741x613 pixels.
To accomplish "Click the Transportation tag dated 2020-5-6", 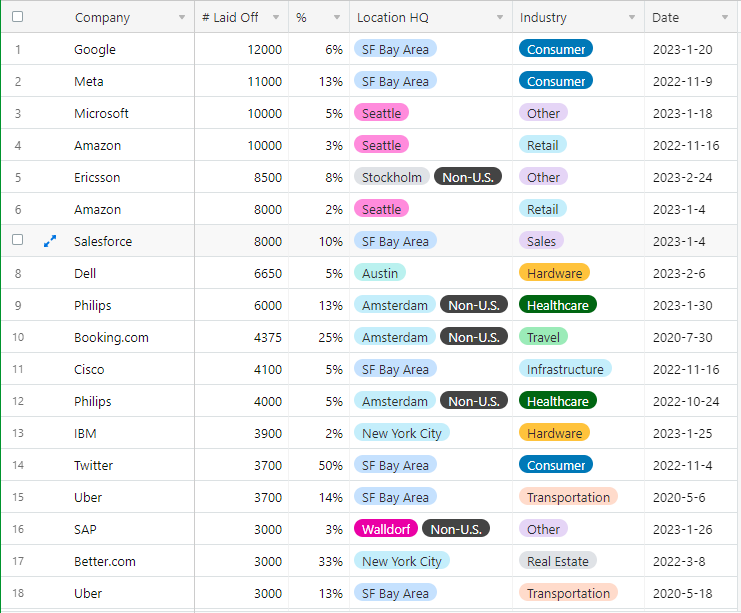I will coord(568,497).
